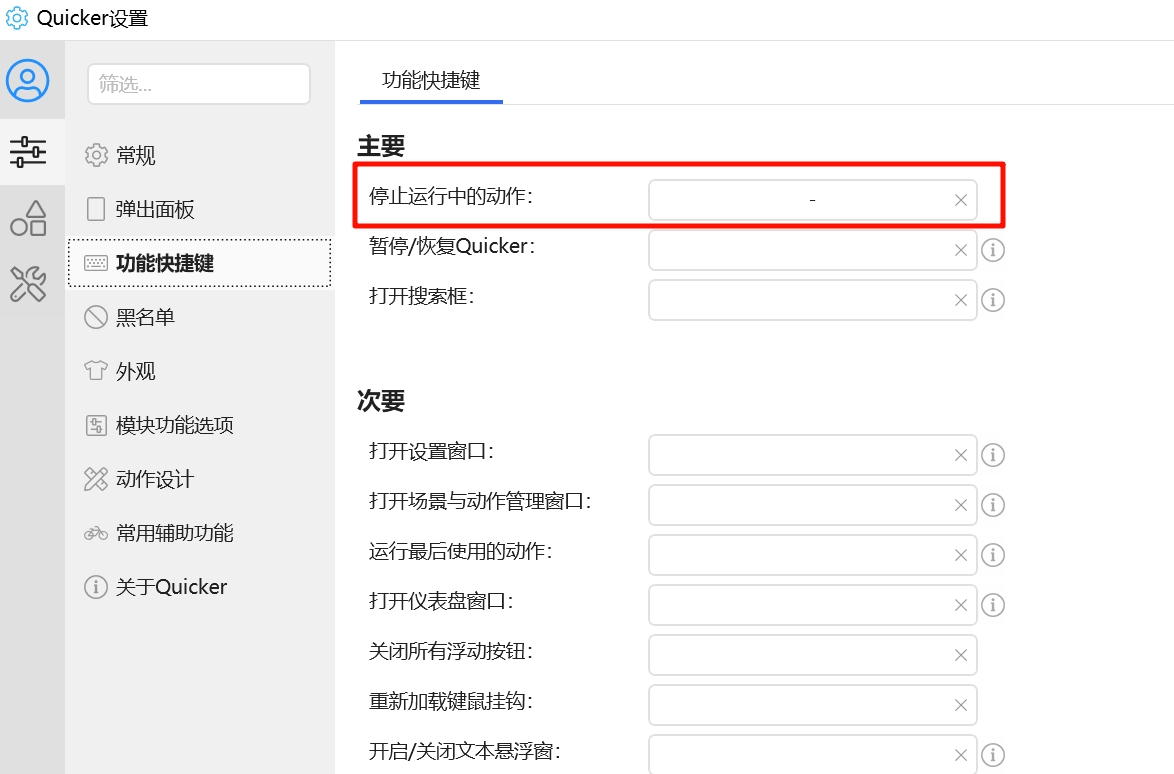The width and height of the screenshot is (1174, 774).
Task: Open the shapes sidebar icon
Action: (28, 218)
